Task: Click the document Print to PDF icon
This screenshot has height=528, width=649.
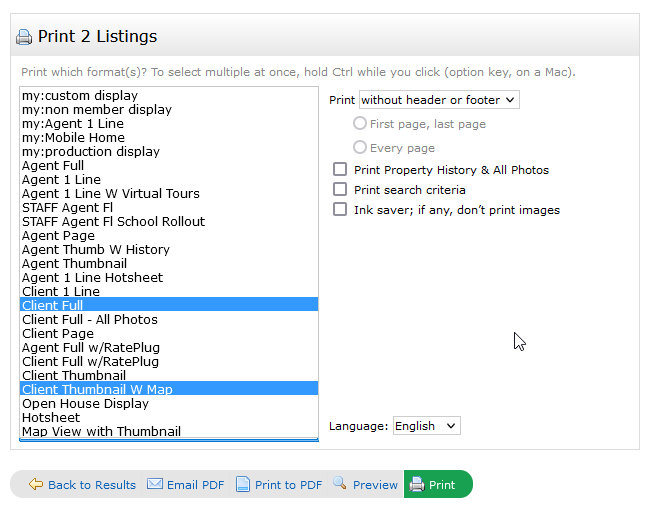Action: point(243,484)
